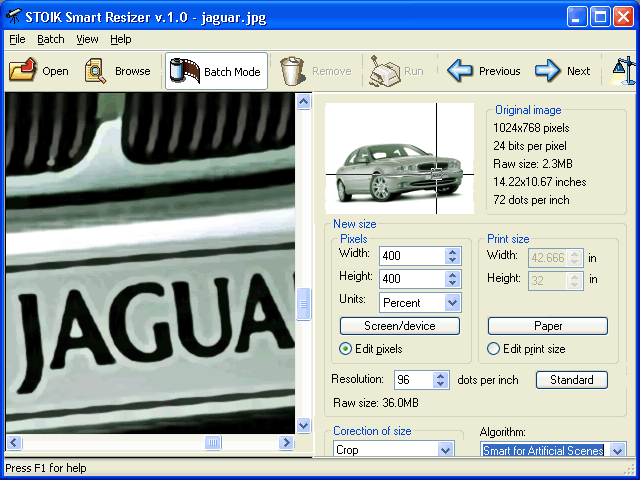Click the Open folder icon
The width and height of the screenshot is (640, 480).
pyautogui.click(x=23, y=71)
